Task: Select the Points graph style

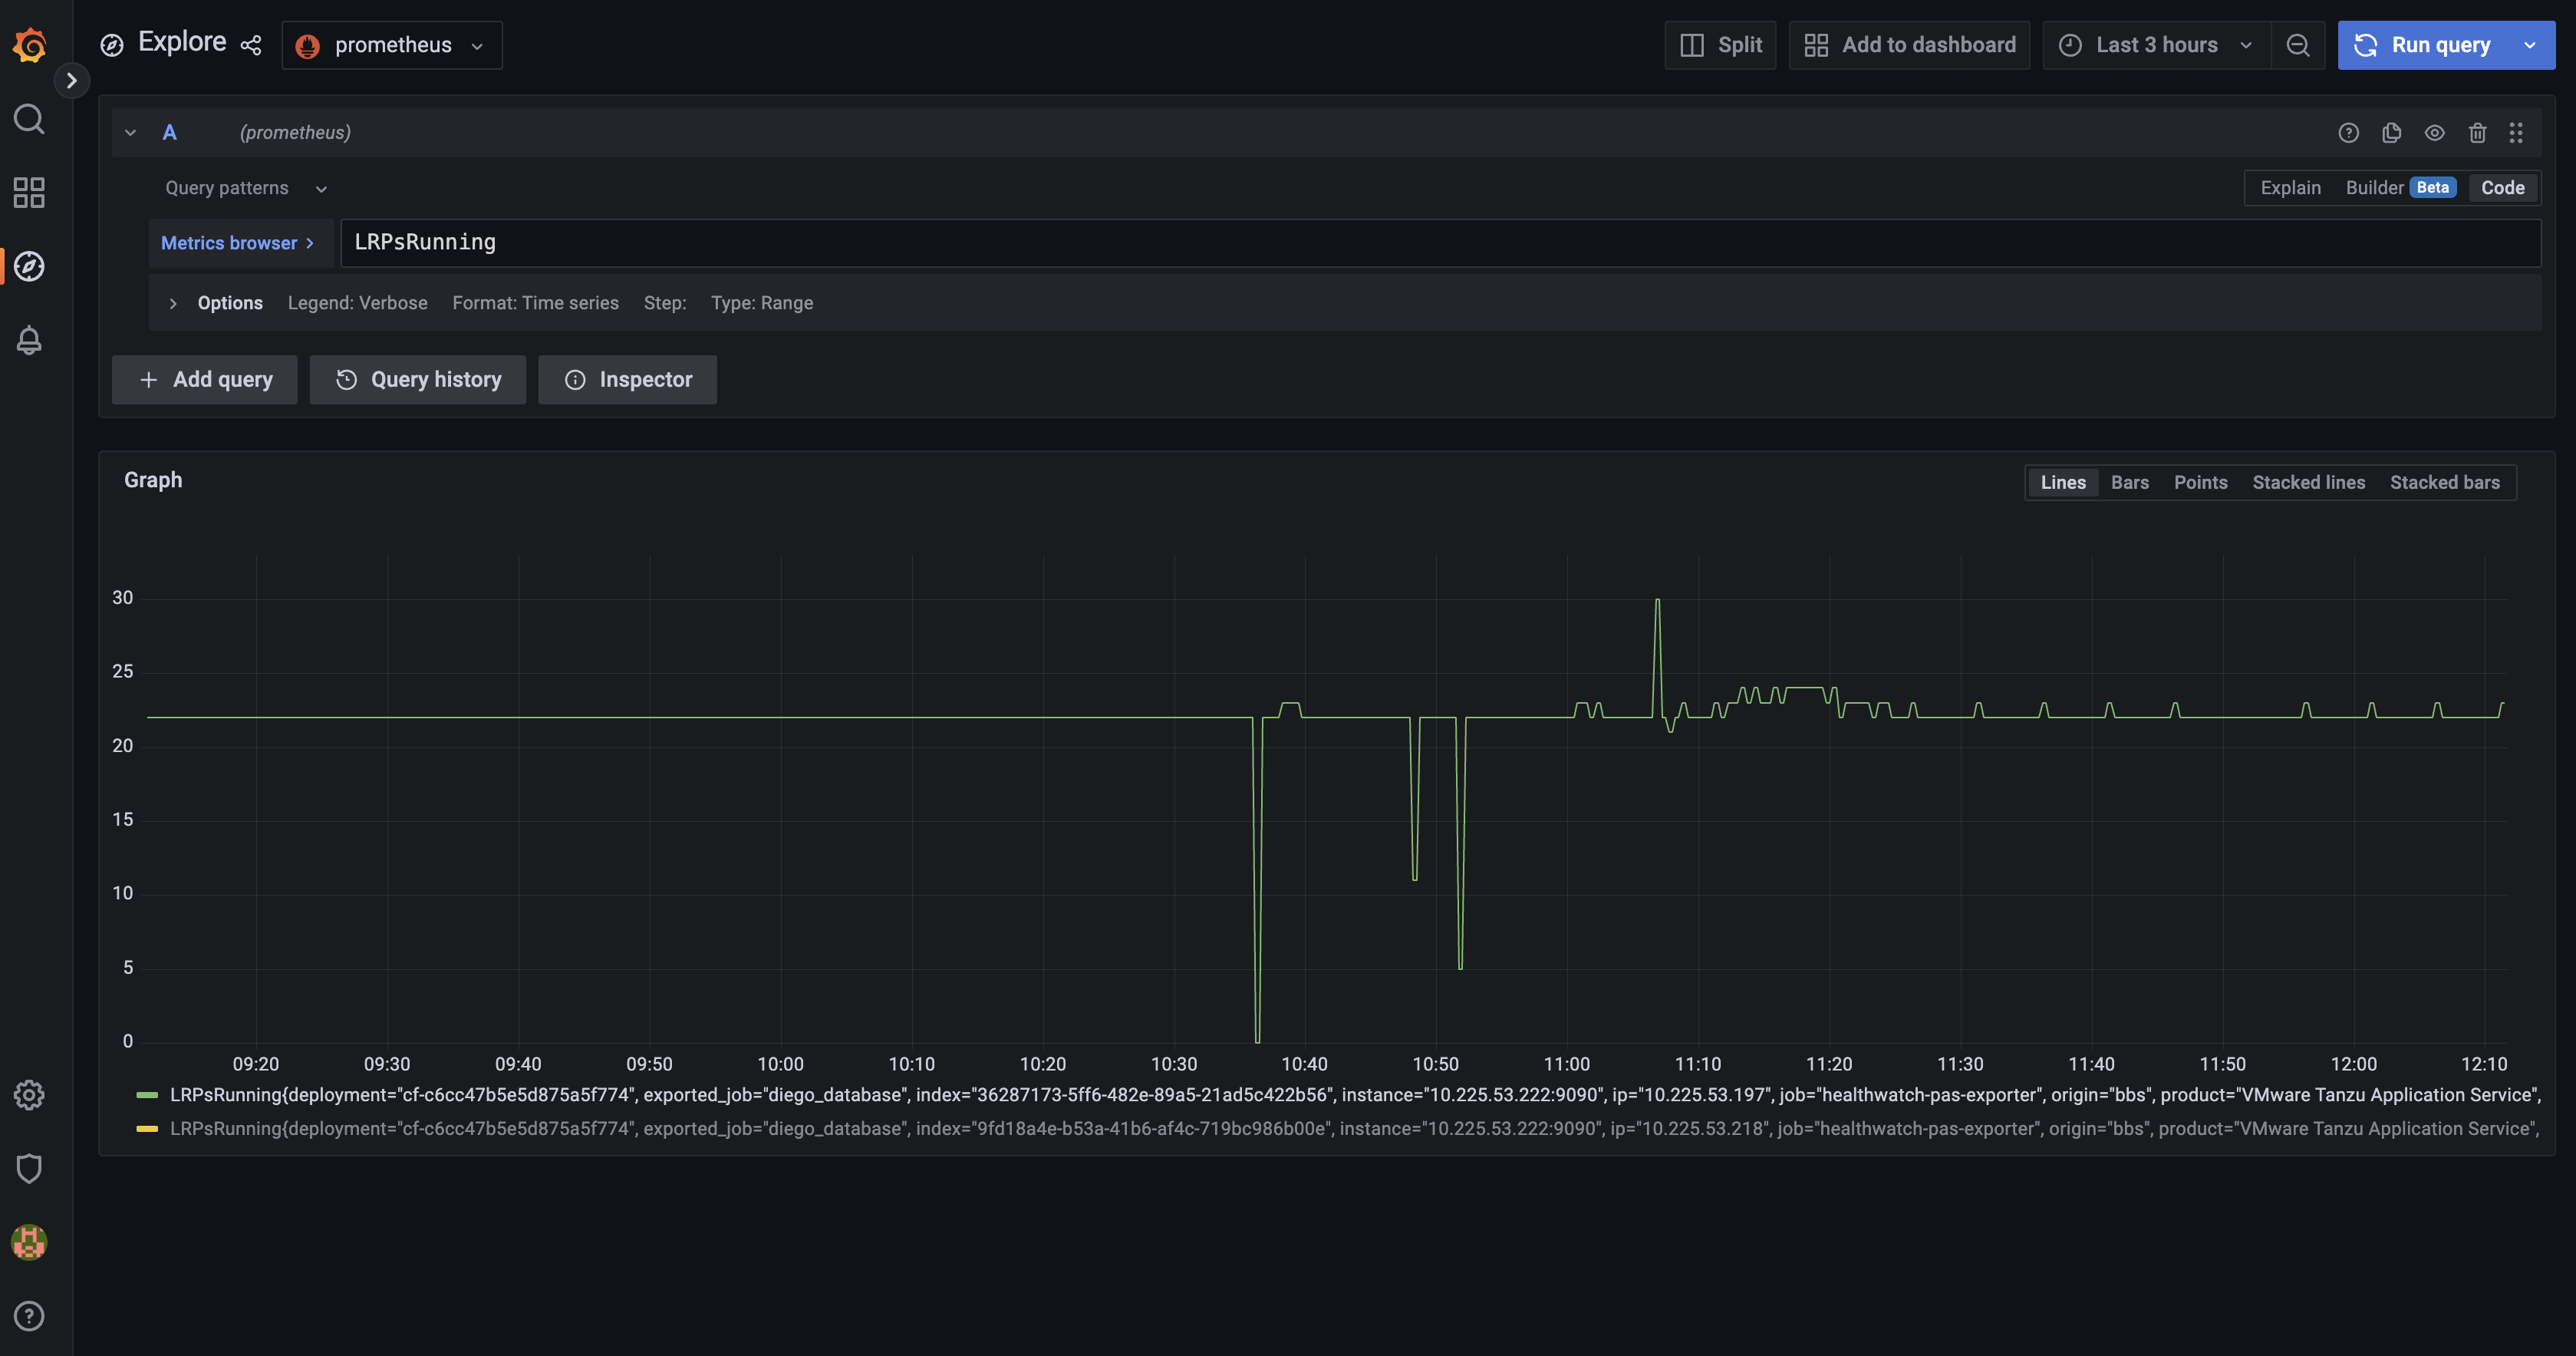Action: click(2200, 482)
